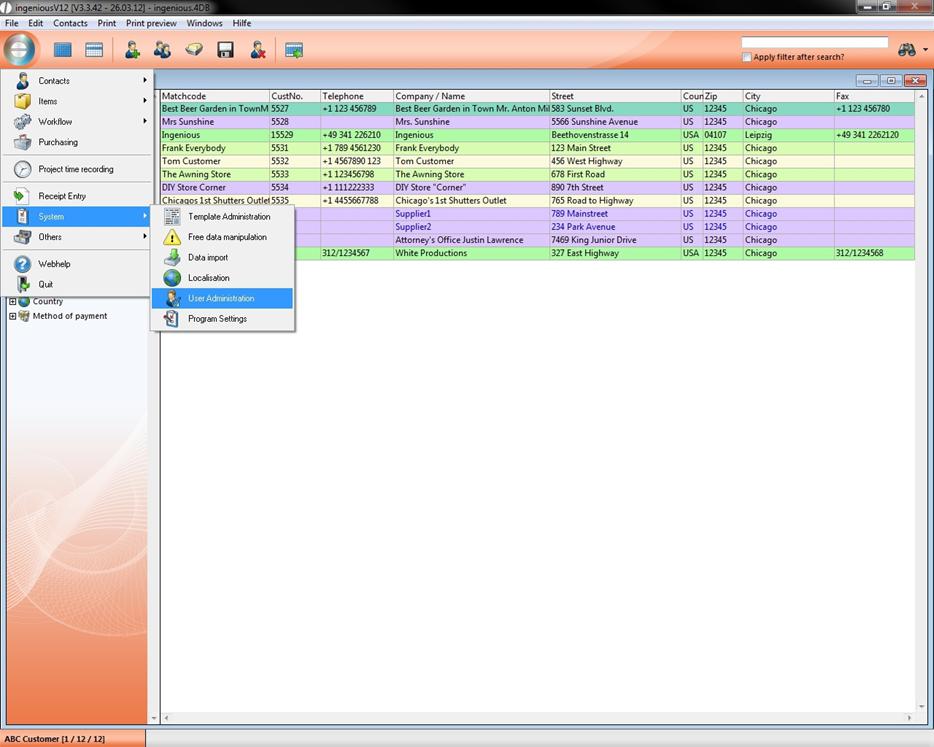This screenshot has width=934, height=747.
Task: Click the floppy disk save icon
Action: click(x=226, y=50)
